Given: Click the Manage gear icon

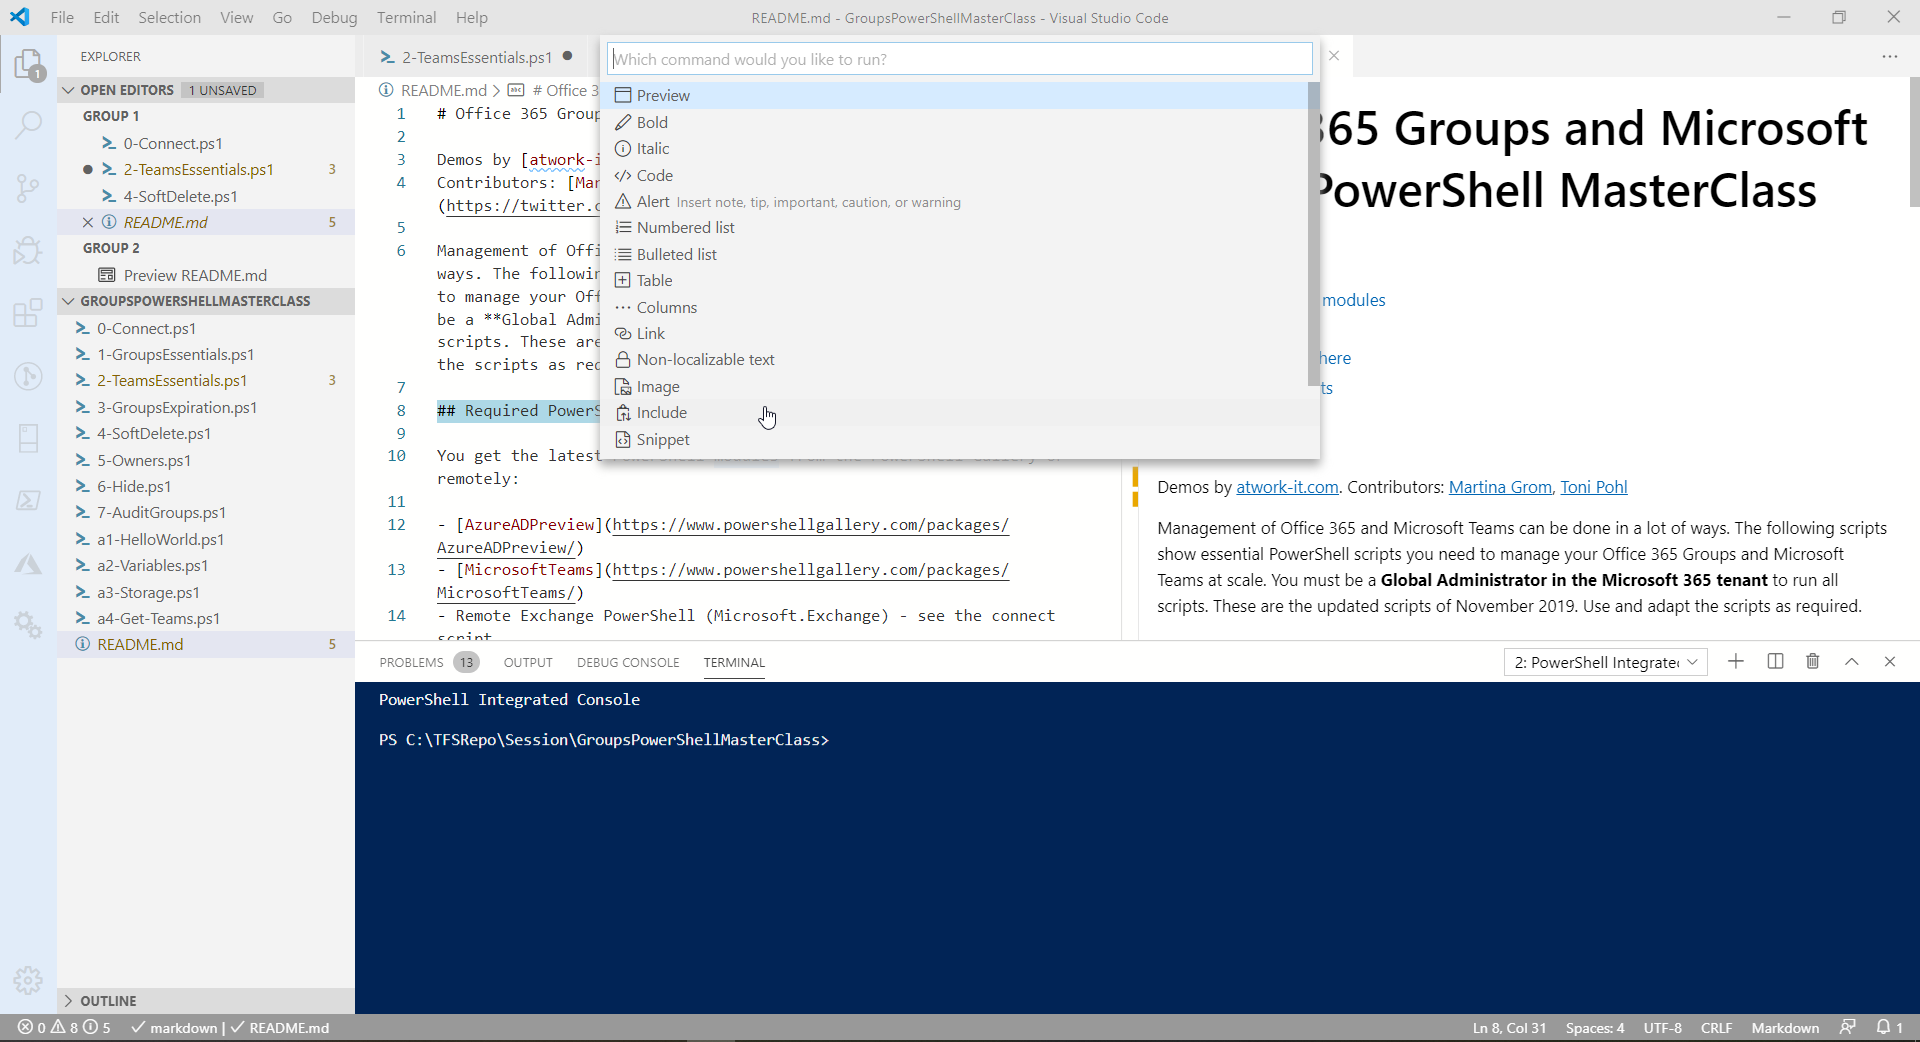Looking at the screenshot, I should coord(28,980).
